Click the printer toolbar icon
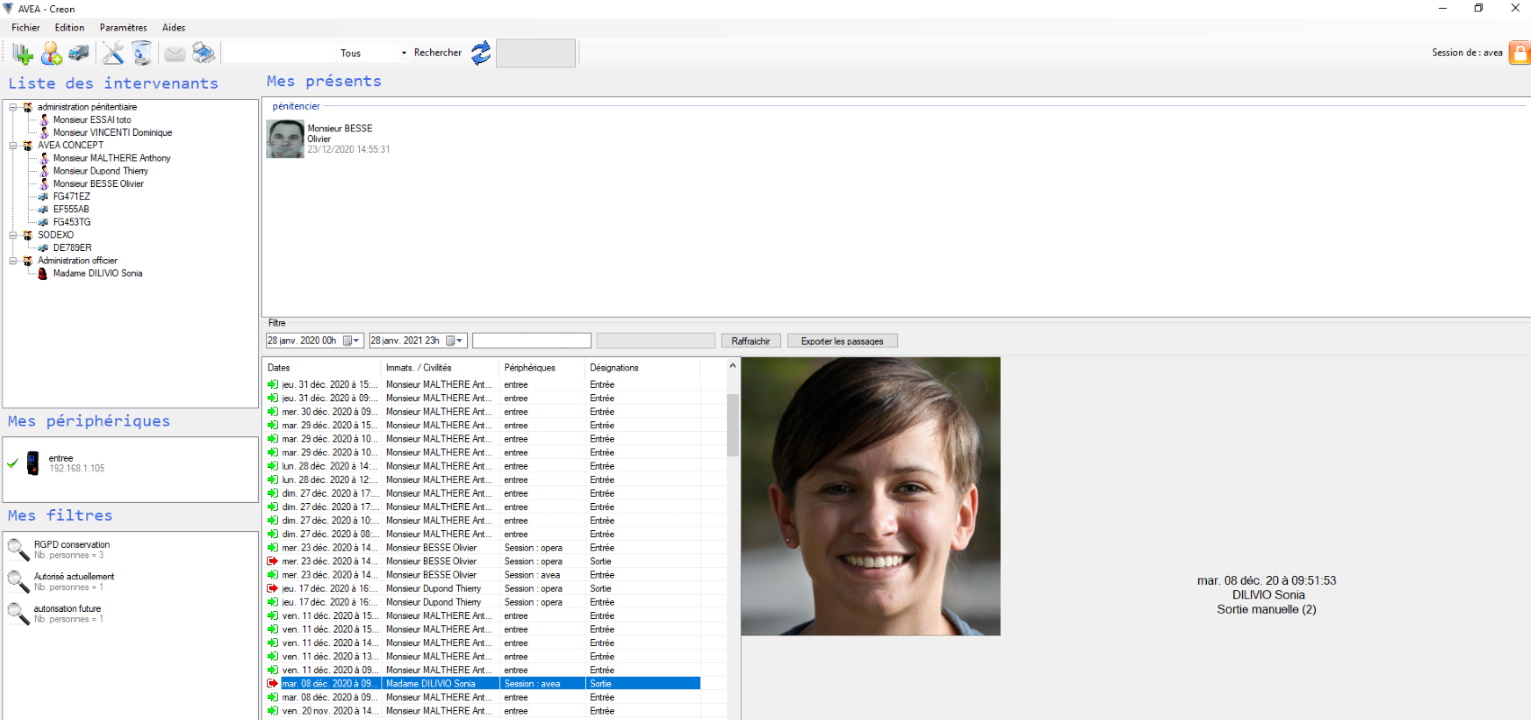 click(203, 53)
